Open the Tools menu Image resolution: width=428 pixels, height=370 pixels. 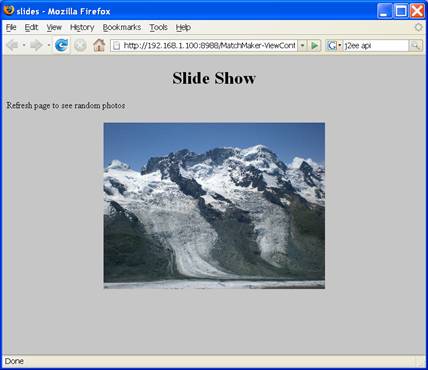point(158,27)
